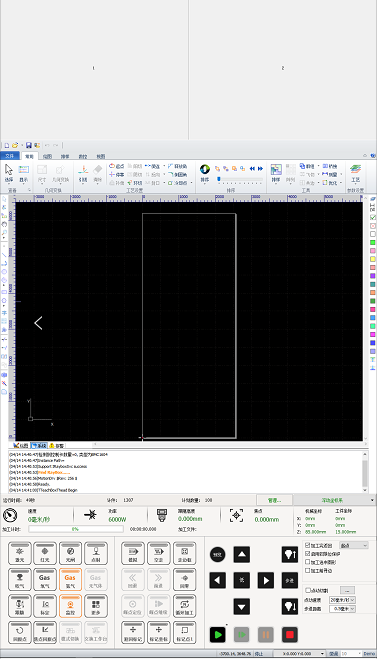Toggle the soft limit protection checkbox

[x=307, y=554]
